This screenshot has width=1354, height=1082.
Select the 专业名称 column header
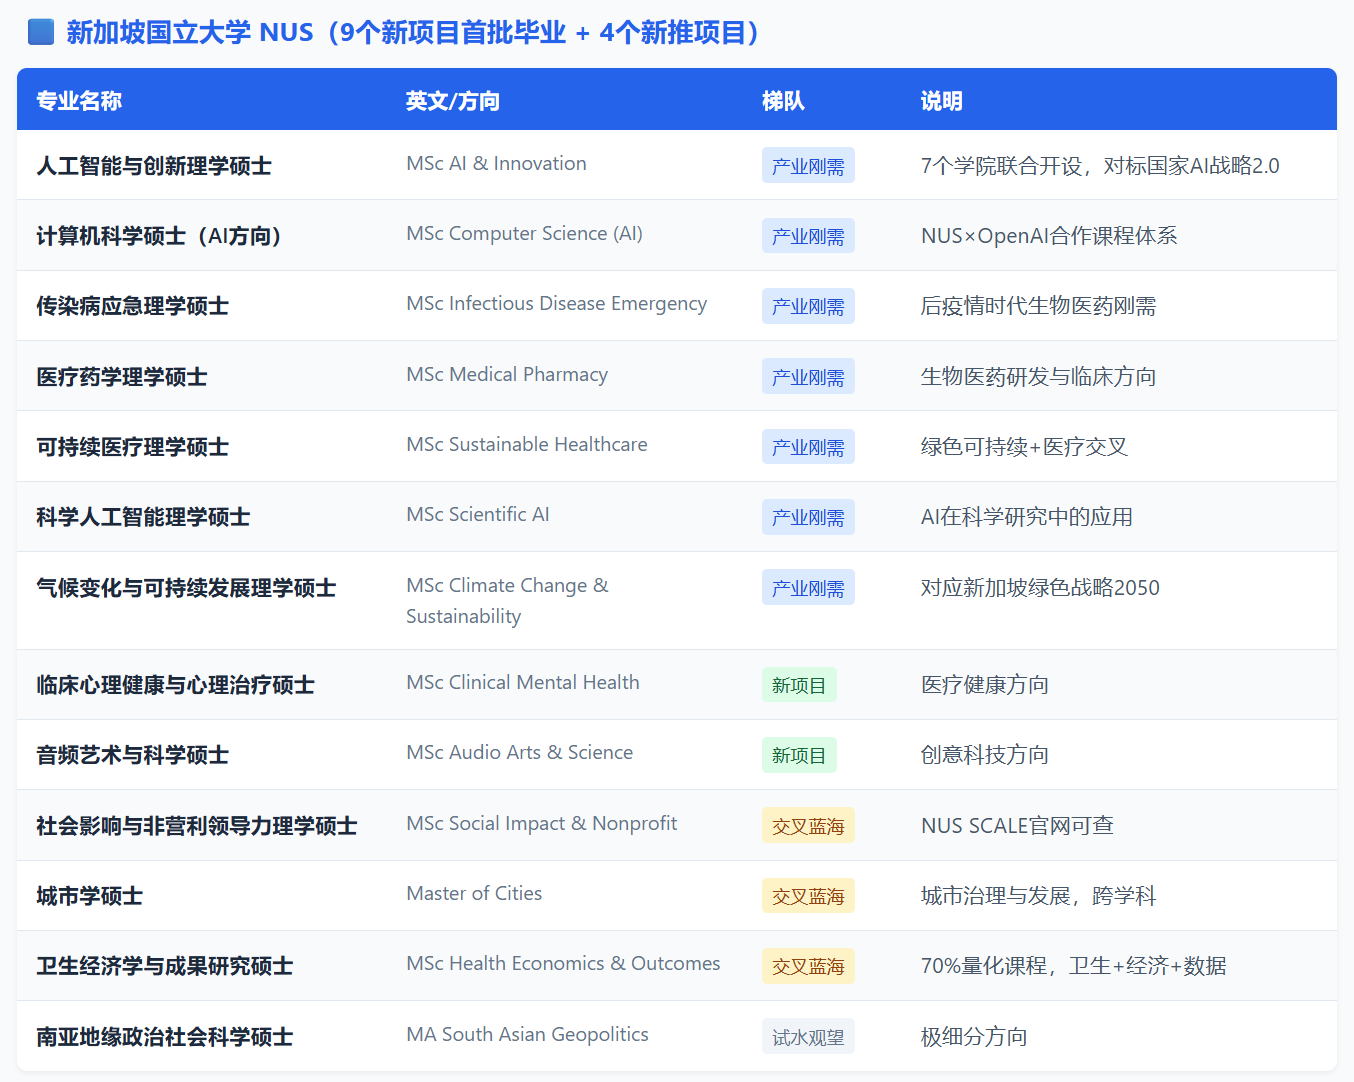(79, 101)
